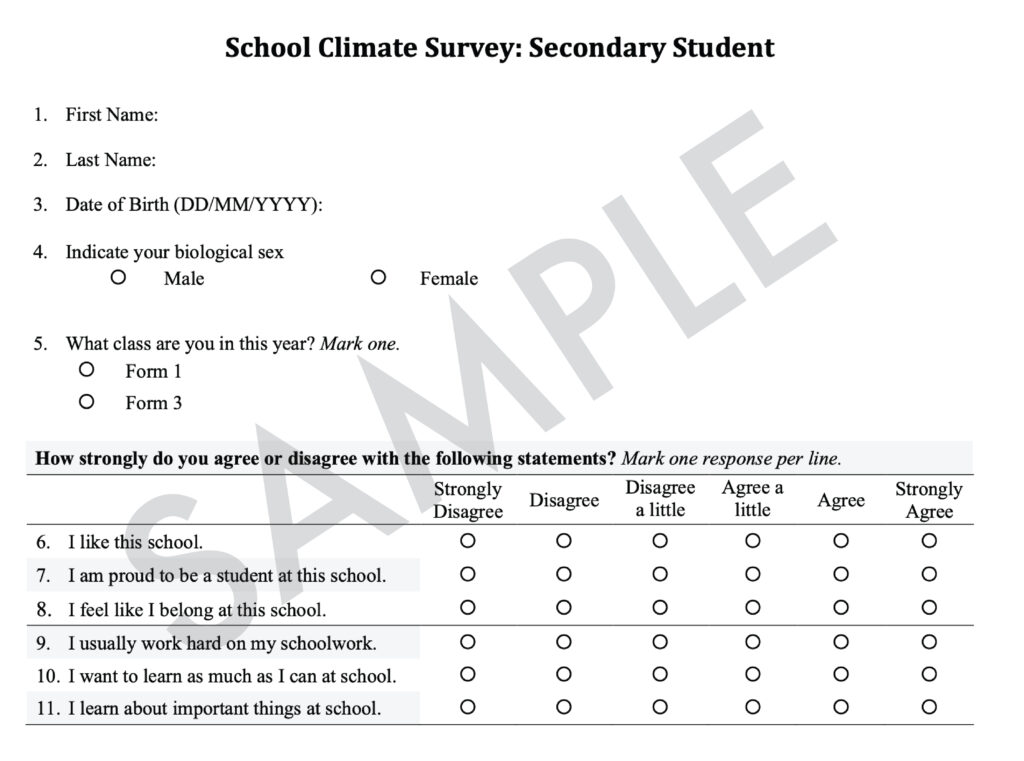Mark Disagree for 'work hard on schoolwork'
Screen dimensions: 1024x761
tap(564, 641)
